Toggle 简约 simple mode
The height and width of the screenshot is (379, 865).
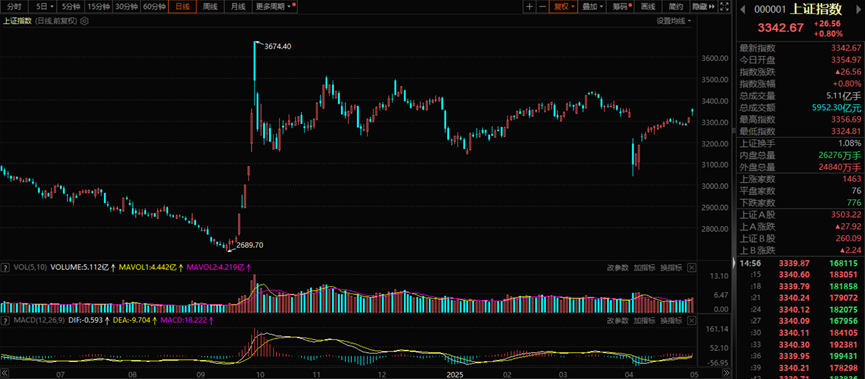pos(676,7)
